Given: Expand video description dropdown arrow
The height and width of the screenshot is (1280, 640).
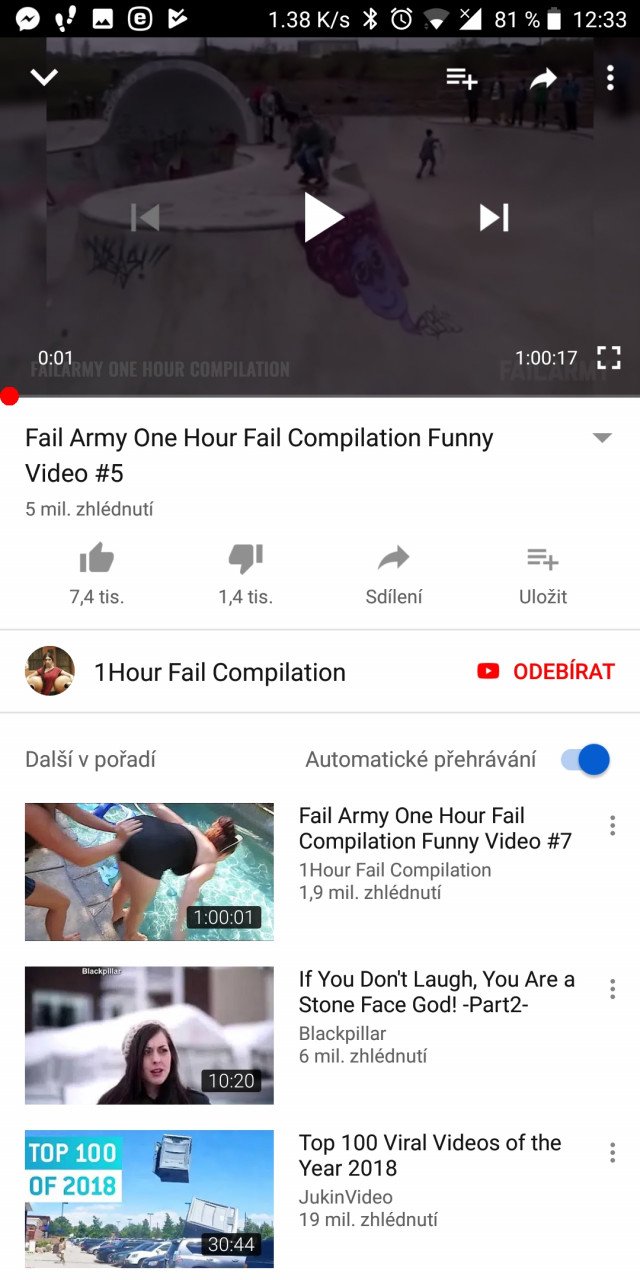Looking at the screenshot, I should click(x=602, y=438).
